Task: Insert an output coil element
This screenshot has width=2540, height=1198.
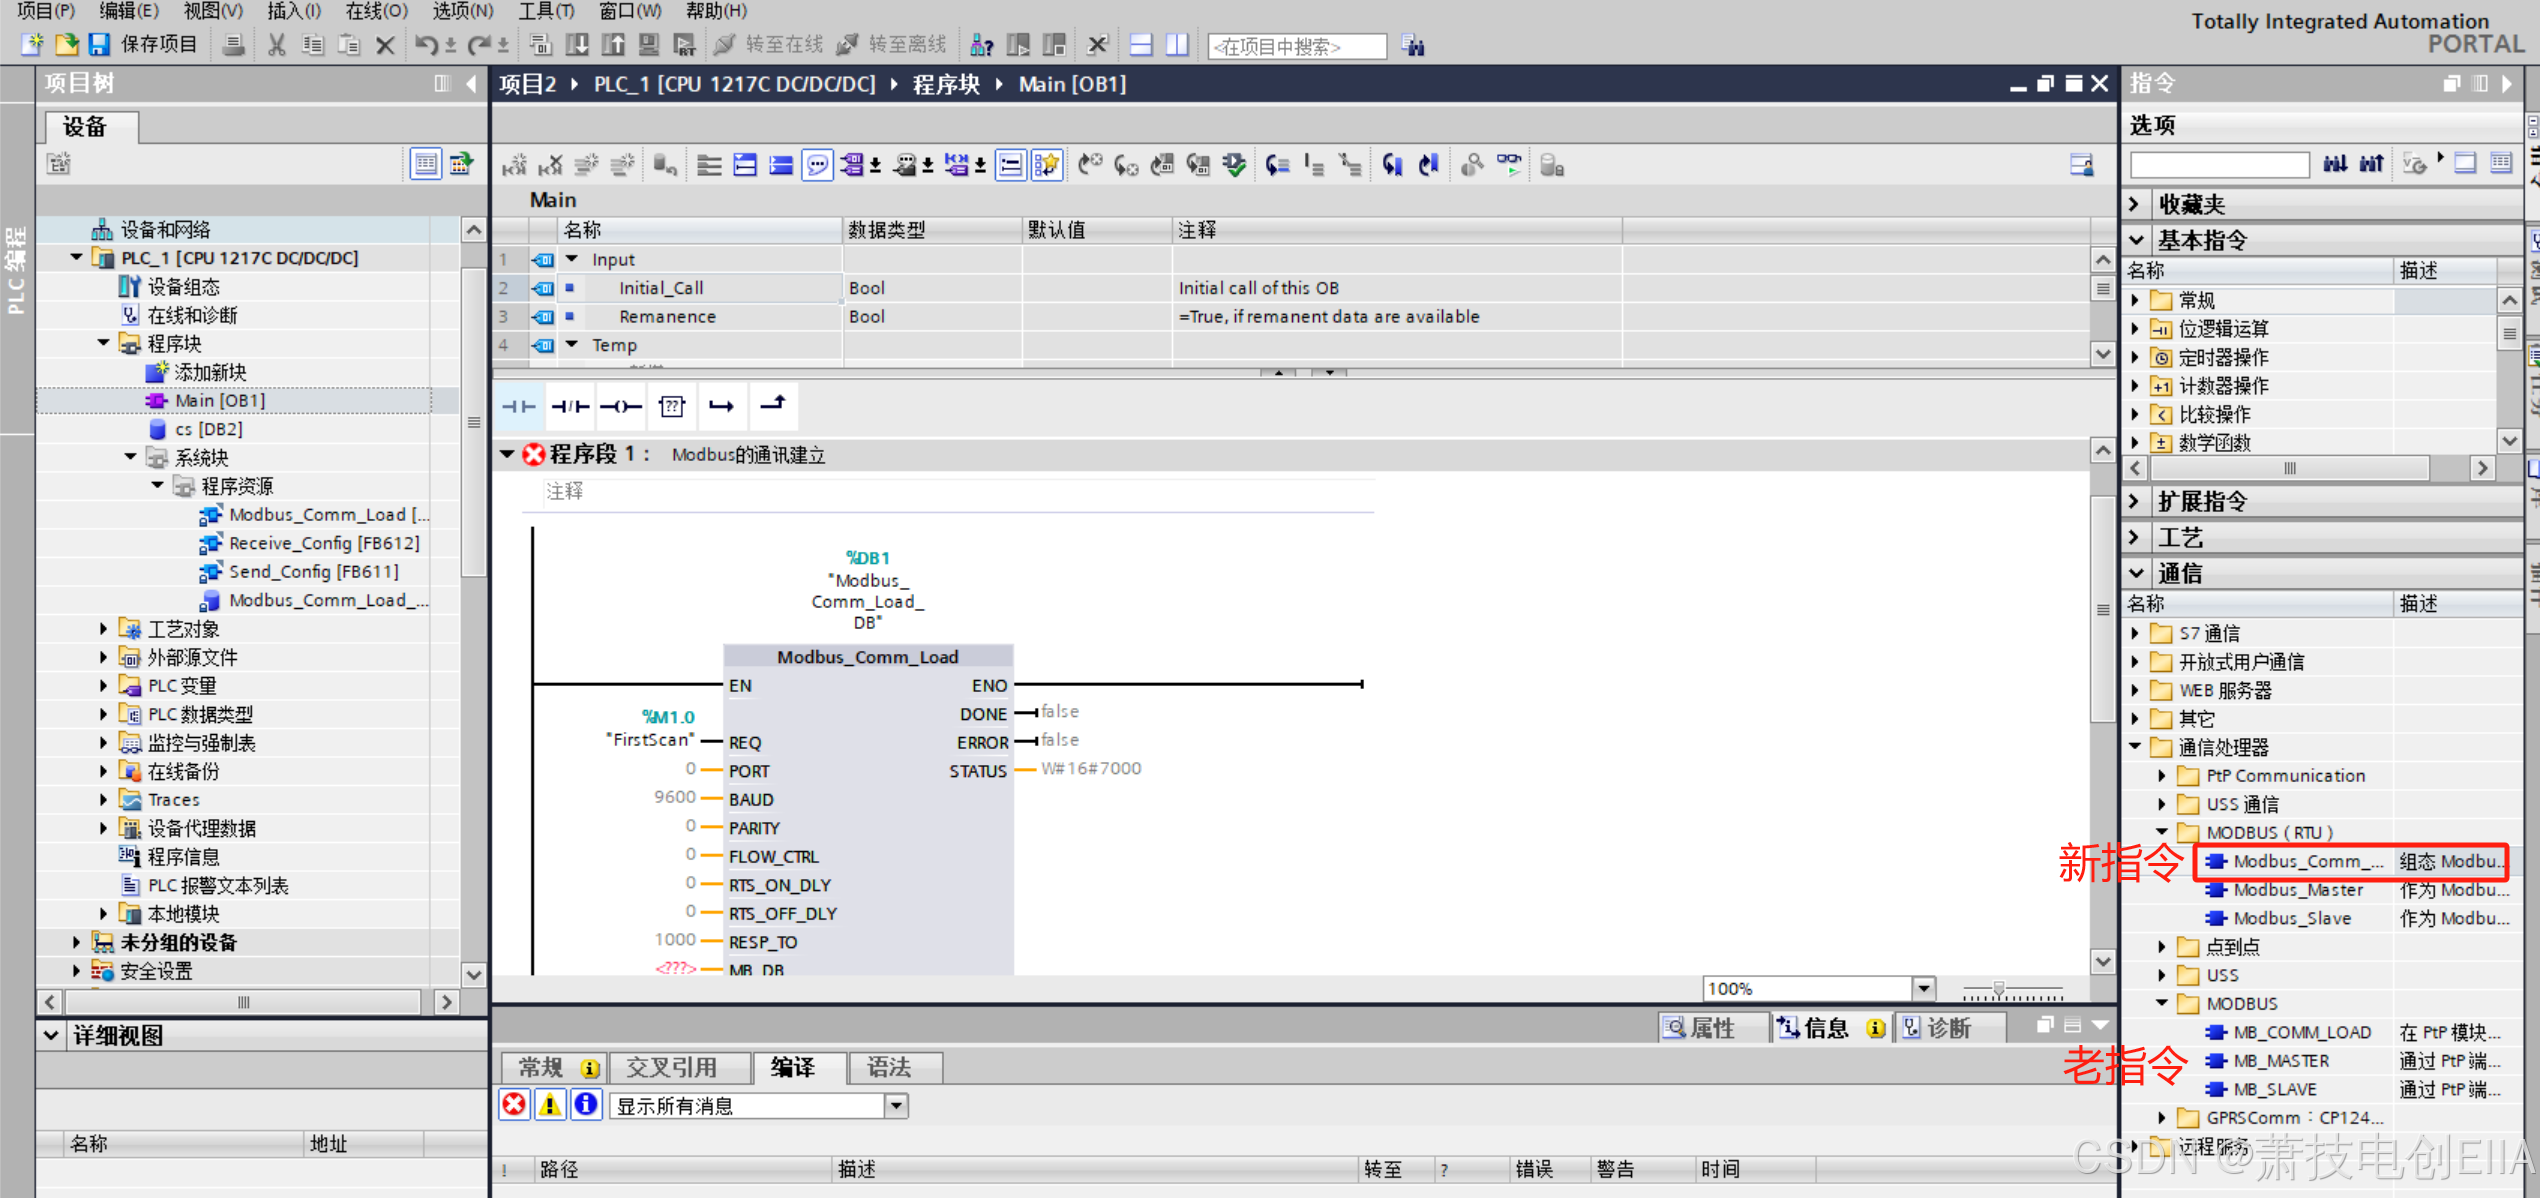Action: click(621, 406)
